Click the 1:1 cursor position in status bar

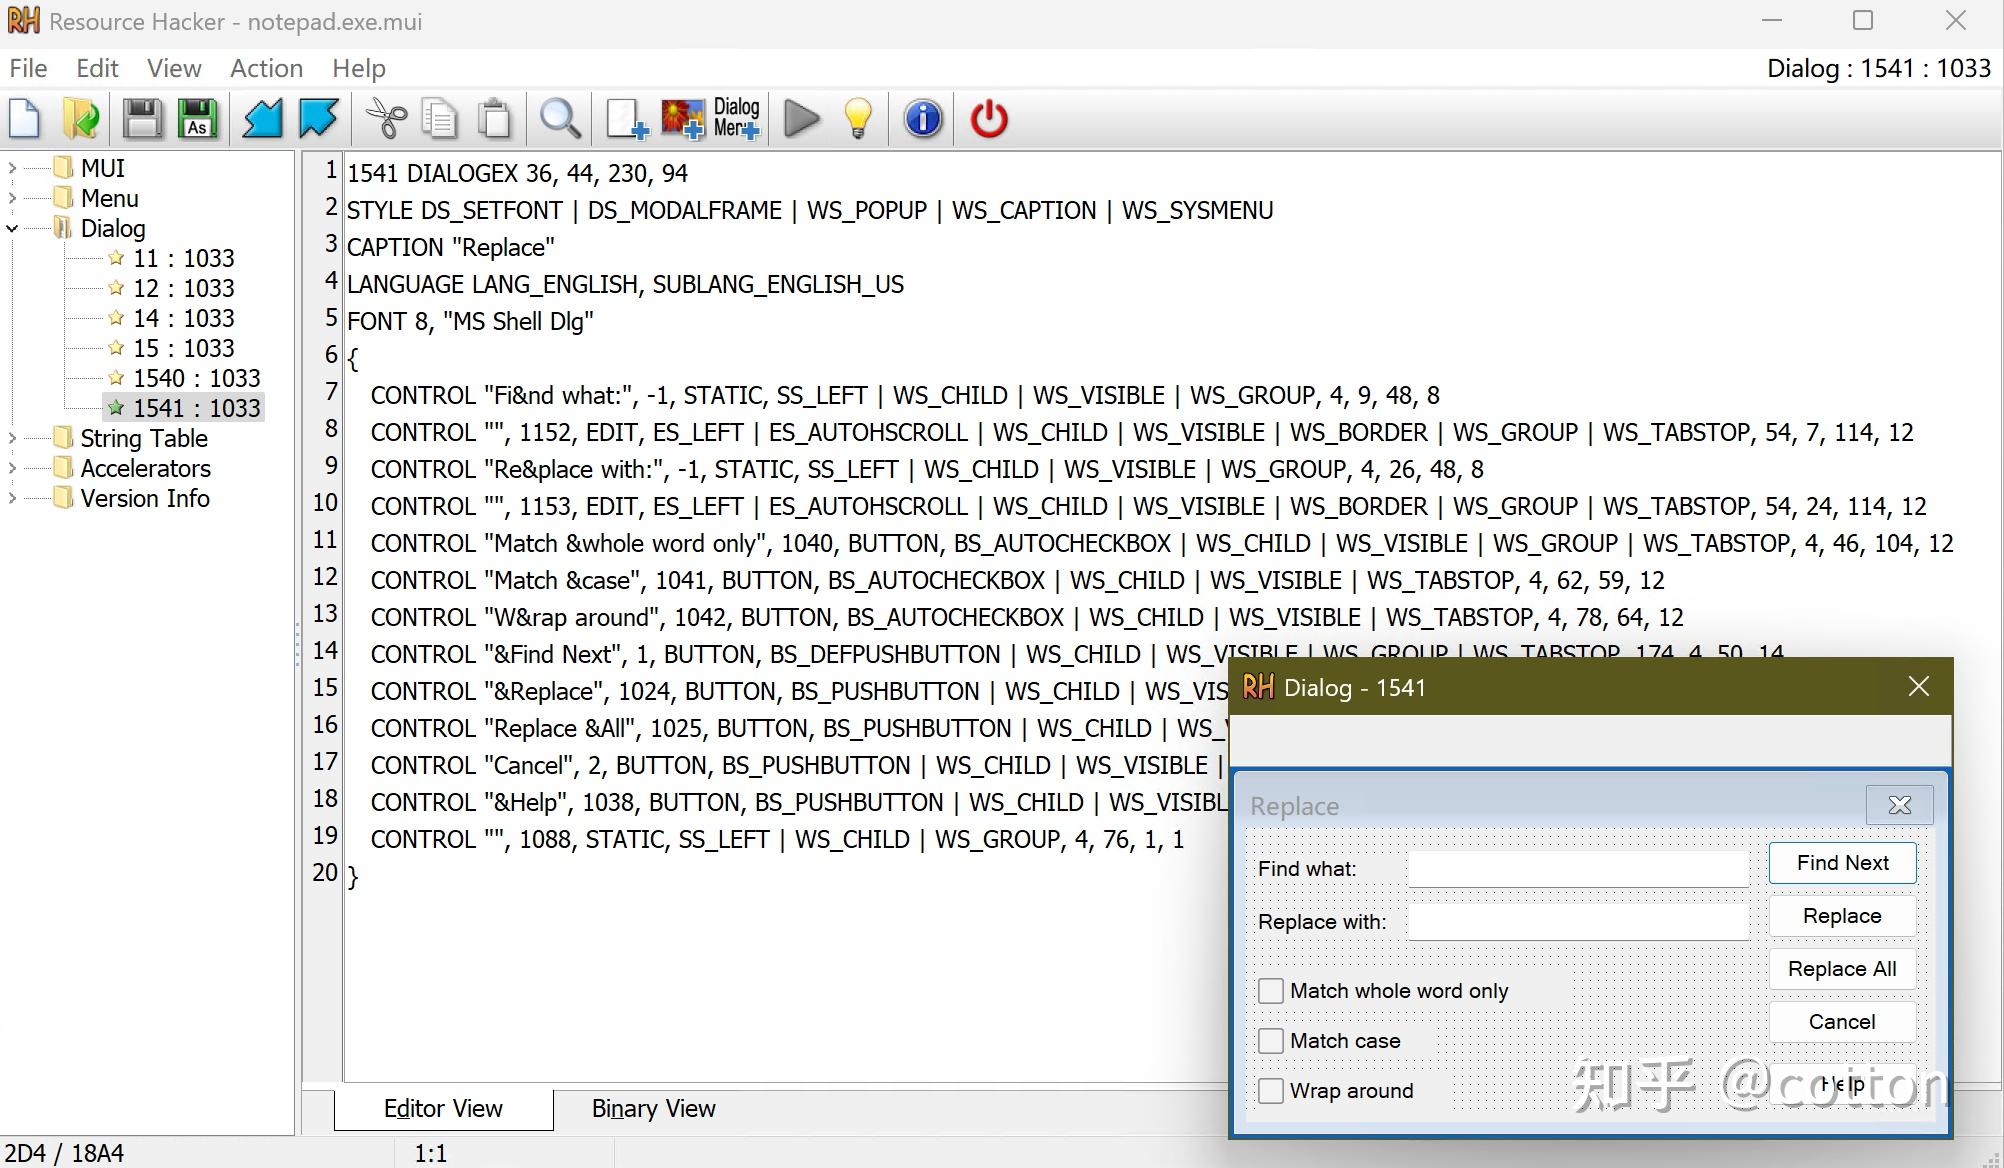click(431, 1153)
